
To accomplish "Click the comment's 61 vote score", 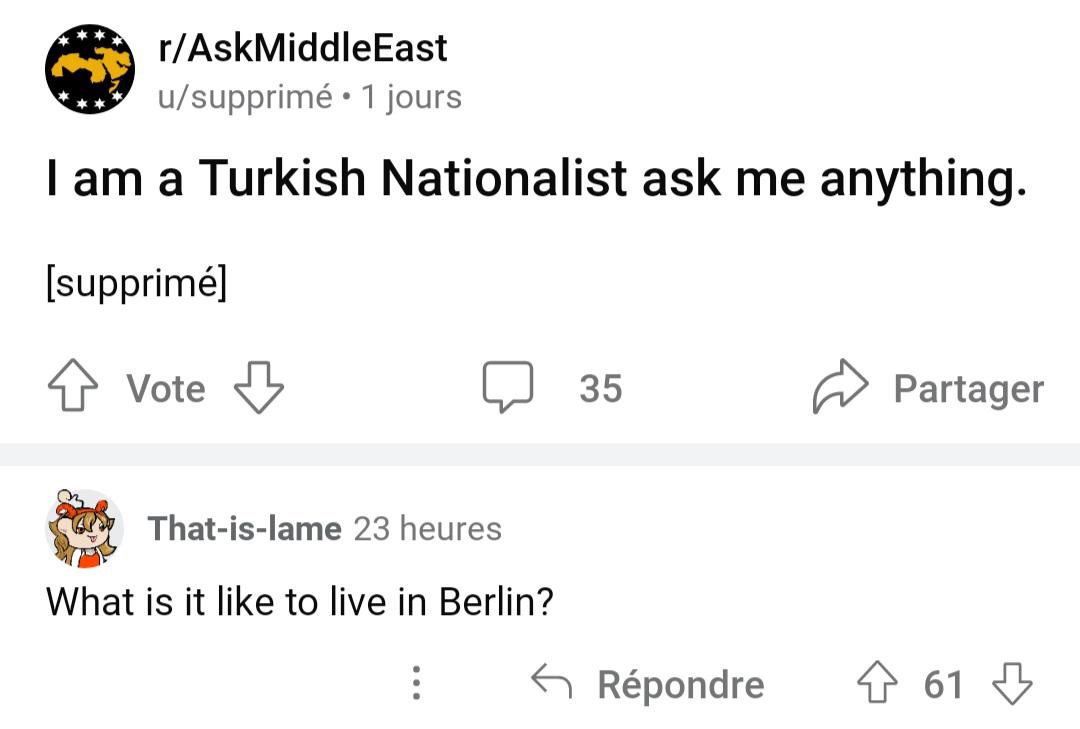I will pos(943,685).
